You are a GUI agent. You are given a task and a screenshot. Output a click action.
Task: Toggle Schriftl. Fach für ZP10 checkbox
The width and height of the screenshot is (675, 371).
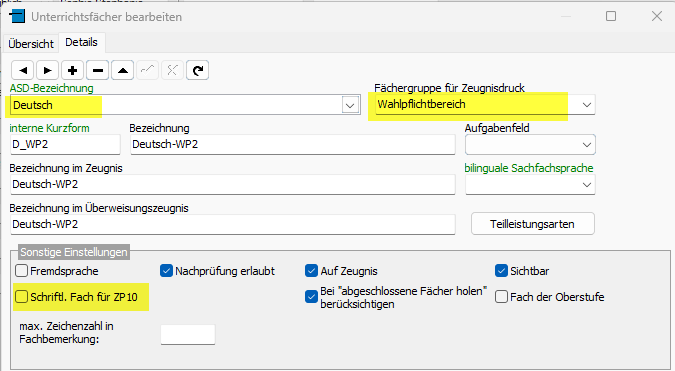coord(22,297)
